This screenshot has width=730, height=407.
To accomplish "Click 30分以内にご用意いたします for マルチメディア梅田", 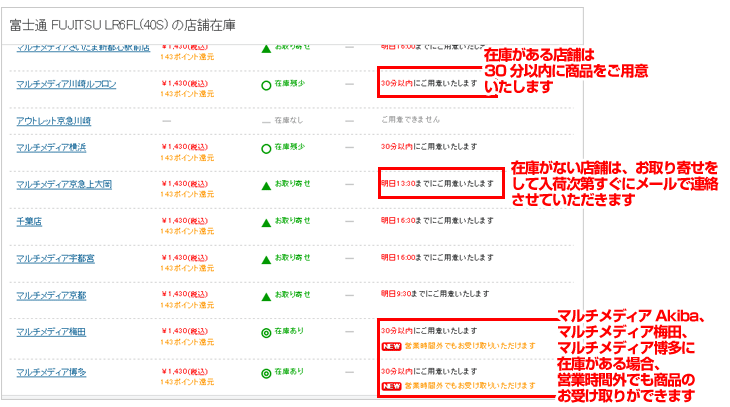I will [x=429, y=331].
